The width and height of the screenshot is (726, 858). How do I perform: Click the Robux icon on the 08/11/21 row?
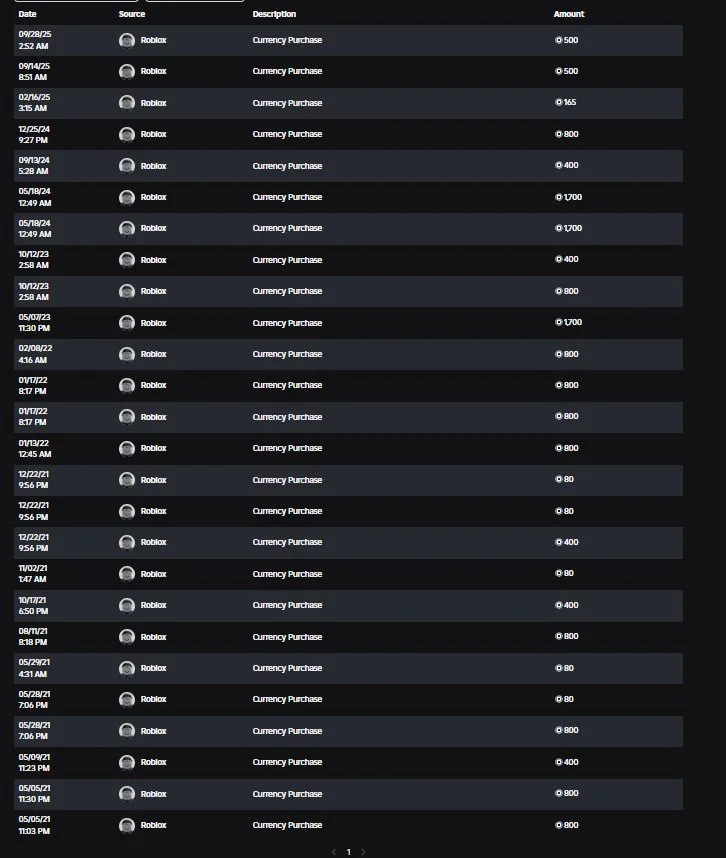click(559, 637)
